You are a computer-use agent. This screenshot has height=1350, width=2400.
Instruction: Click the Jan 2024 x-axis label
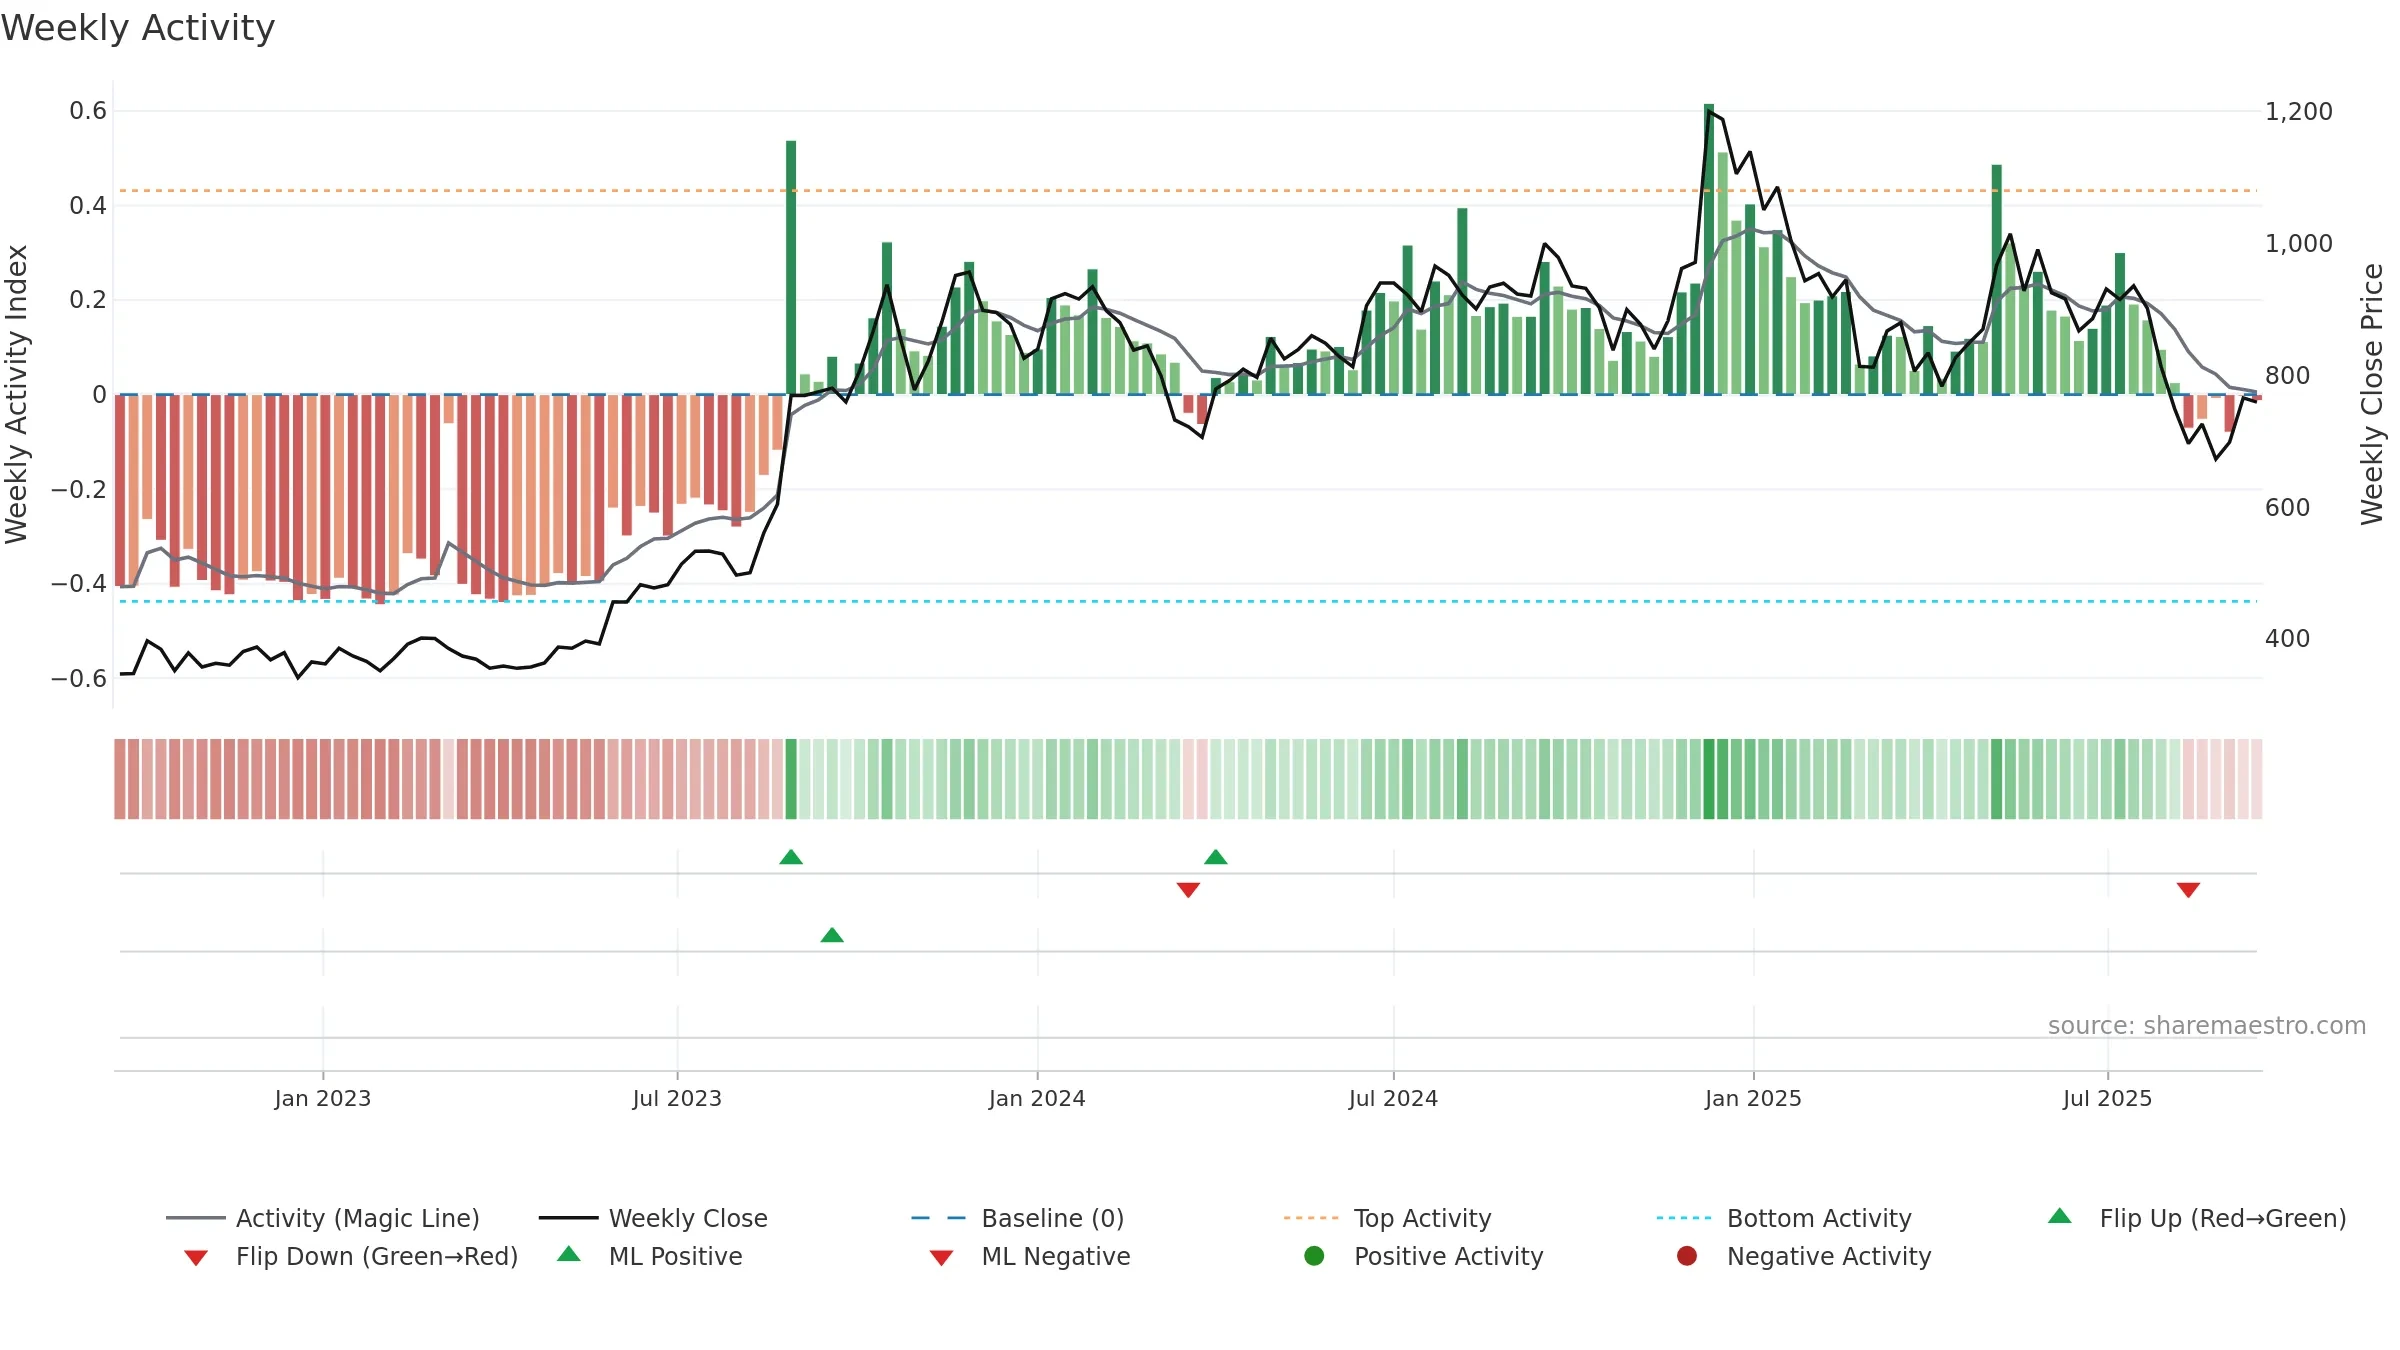click(1037, 1099)
